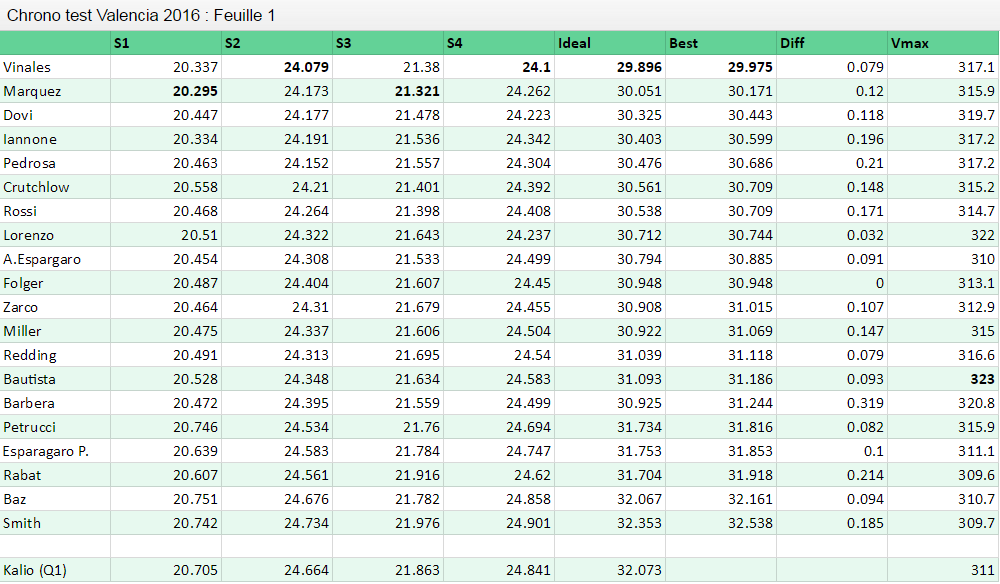Select Lorenzo's Vmax value 322
The width and height of the screenshot is (1000, 584).
pos(982,235)
